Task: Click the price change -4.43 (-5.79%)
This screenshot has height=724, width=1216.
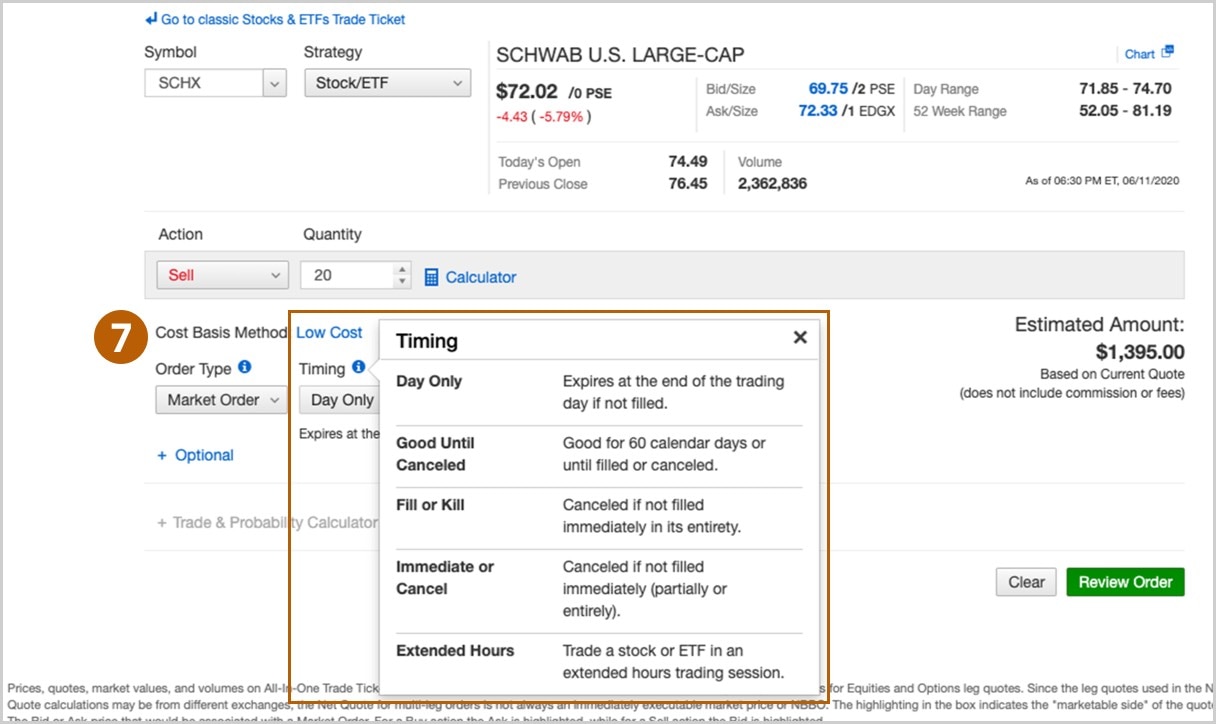Action: pos(544,117)
